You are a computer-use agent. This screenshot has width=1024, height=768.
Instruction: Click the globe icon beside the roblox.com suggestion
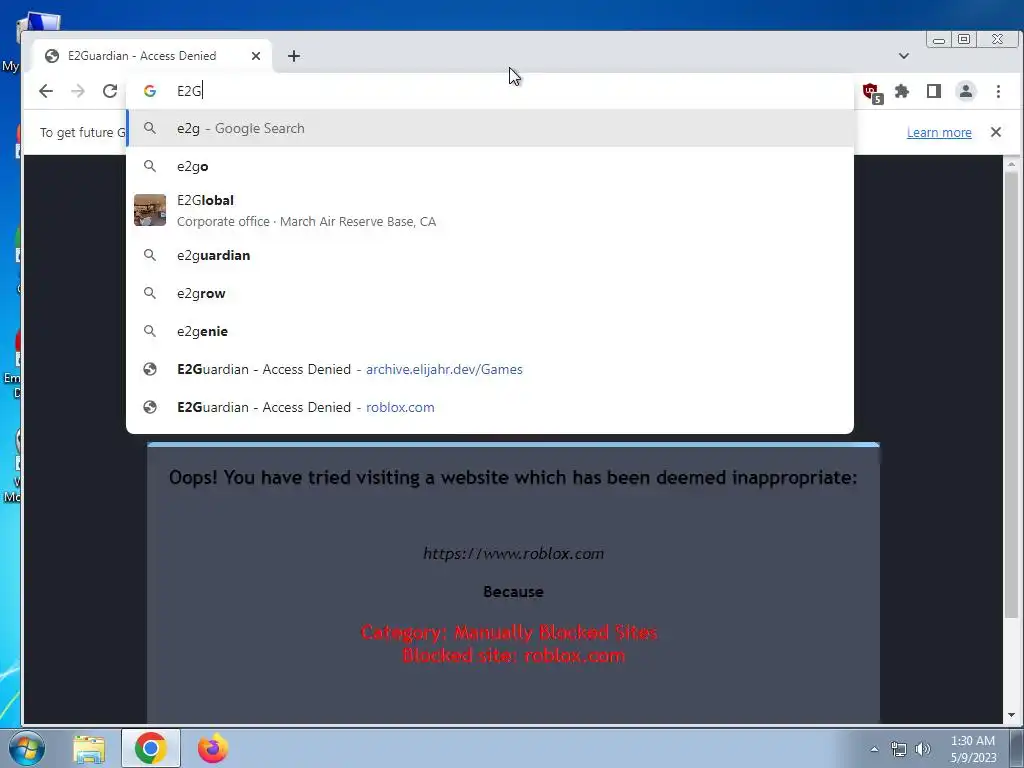150,407
